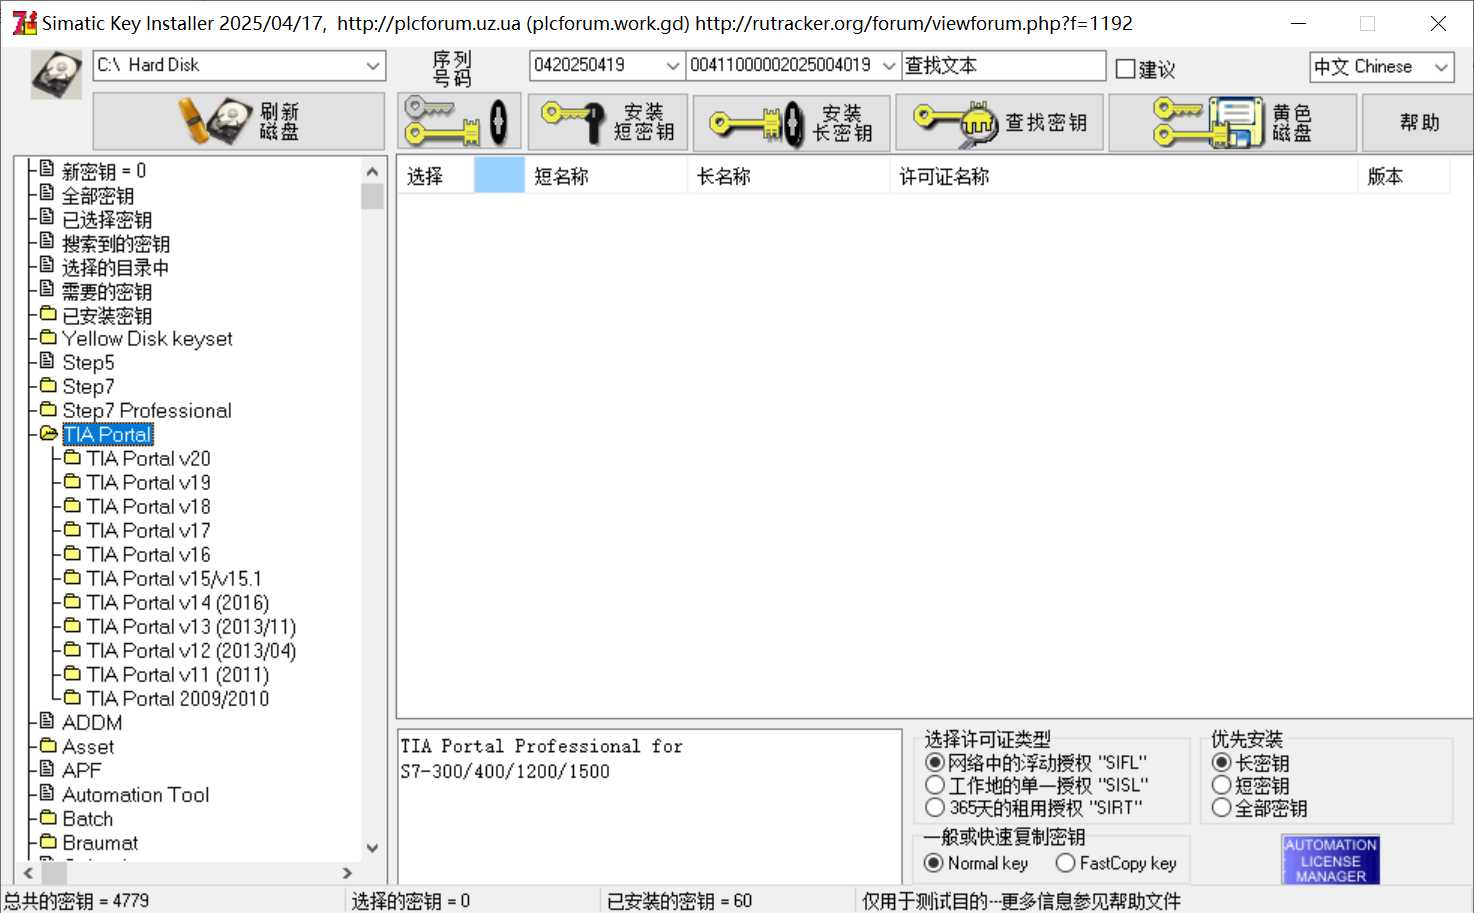Open the 0420250419 serial number dropdown

click(673, 66)
